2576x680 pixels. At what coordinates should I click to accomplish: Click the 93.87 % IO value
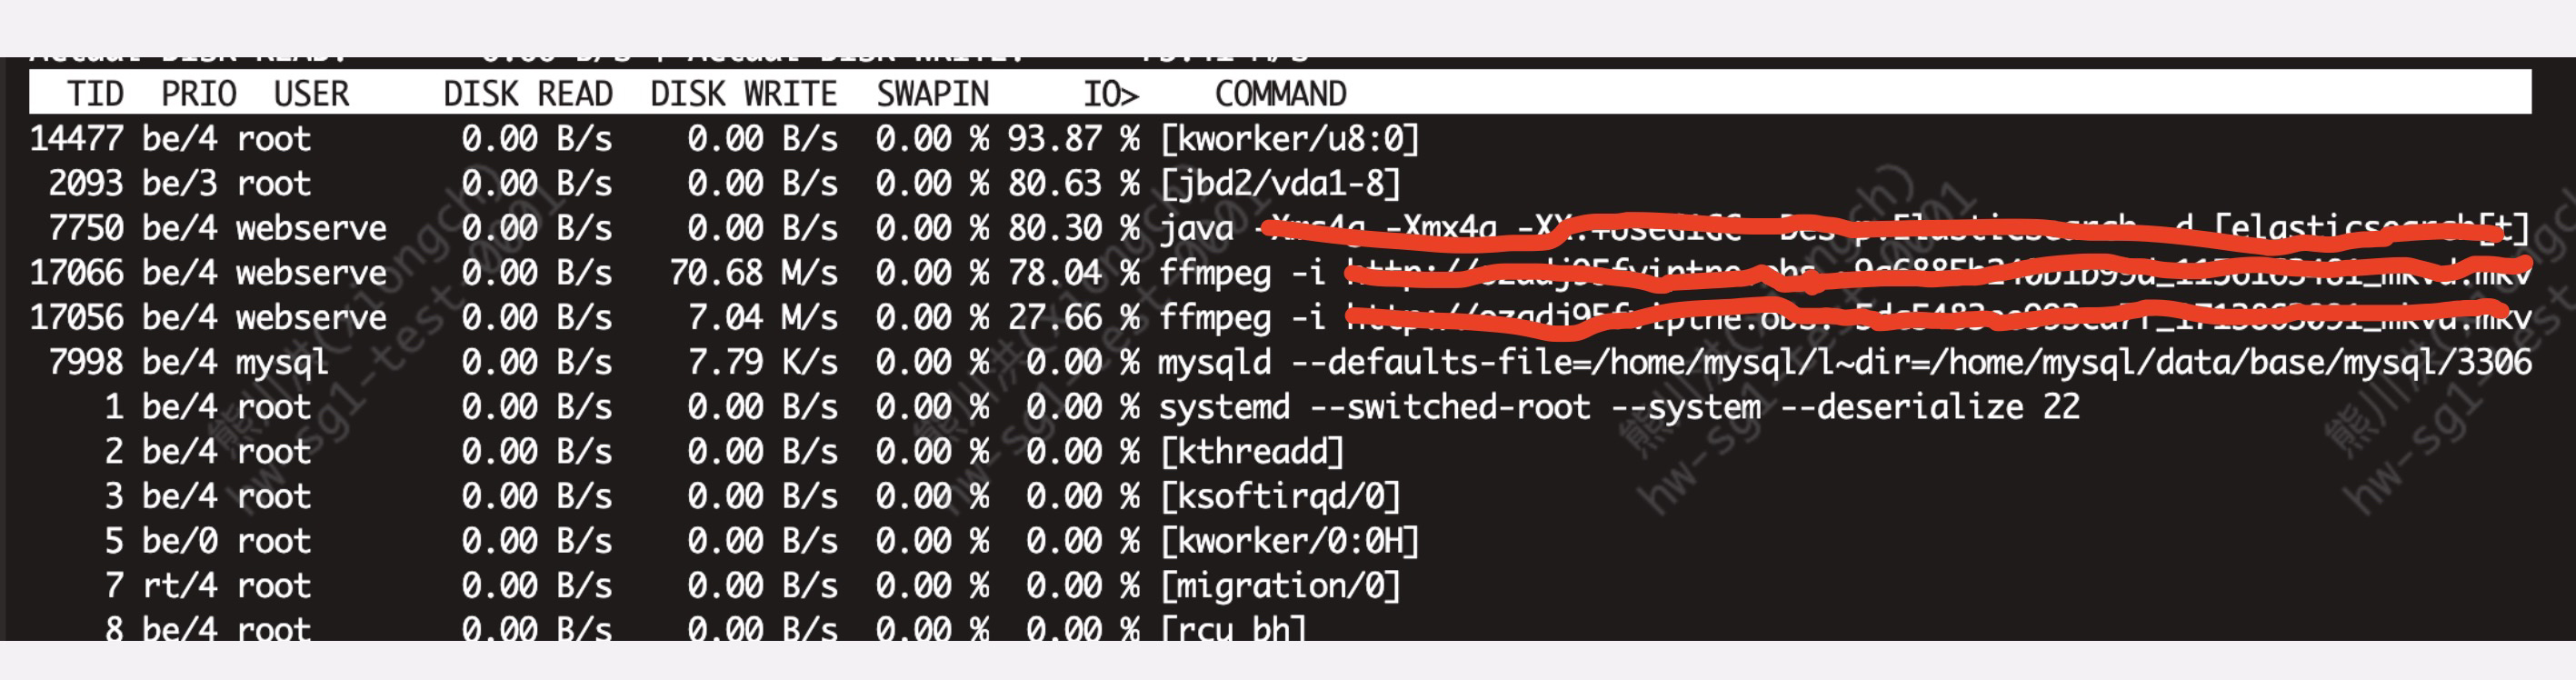[1073, 138]
